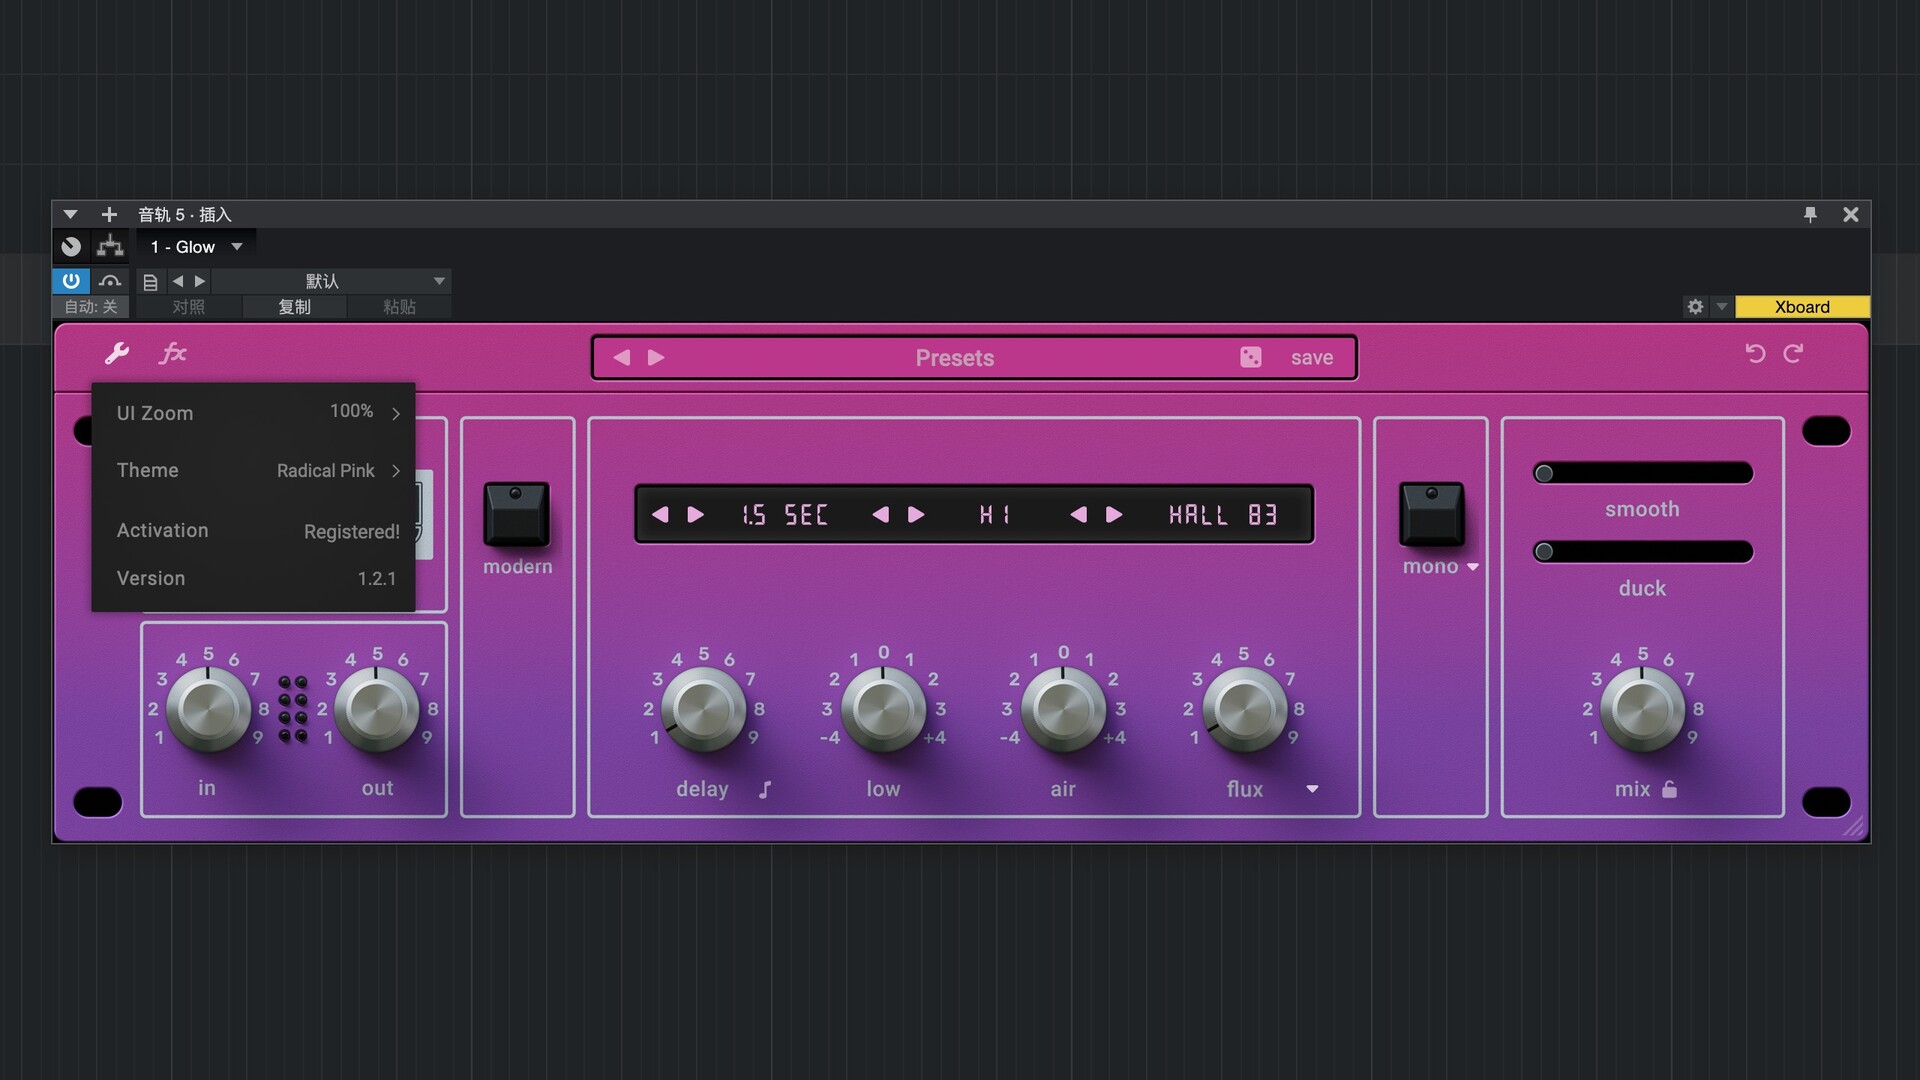Image resolution: width=1920 pixels, height=1080 pixels.
Task: Pin the plugin window
Action: 1810,214
